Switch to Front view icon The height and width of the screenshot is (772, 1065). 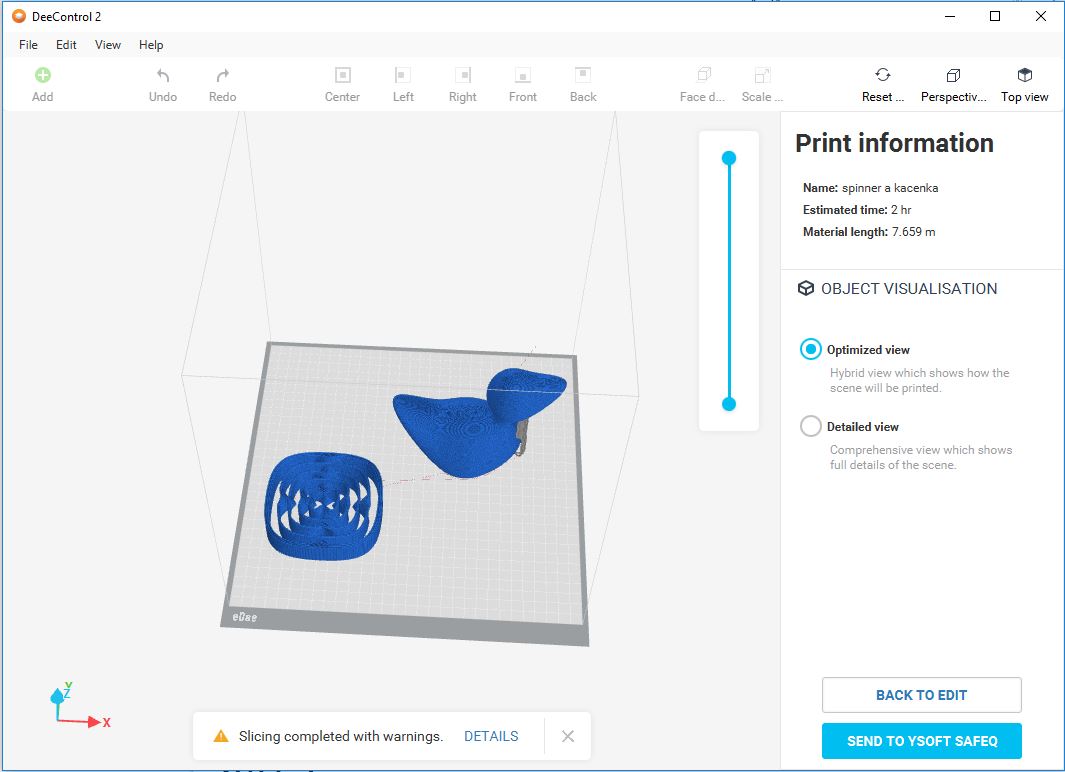tap(522, 75)
